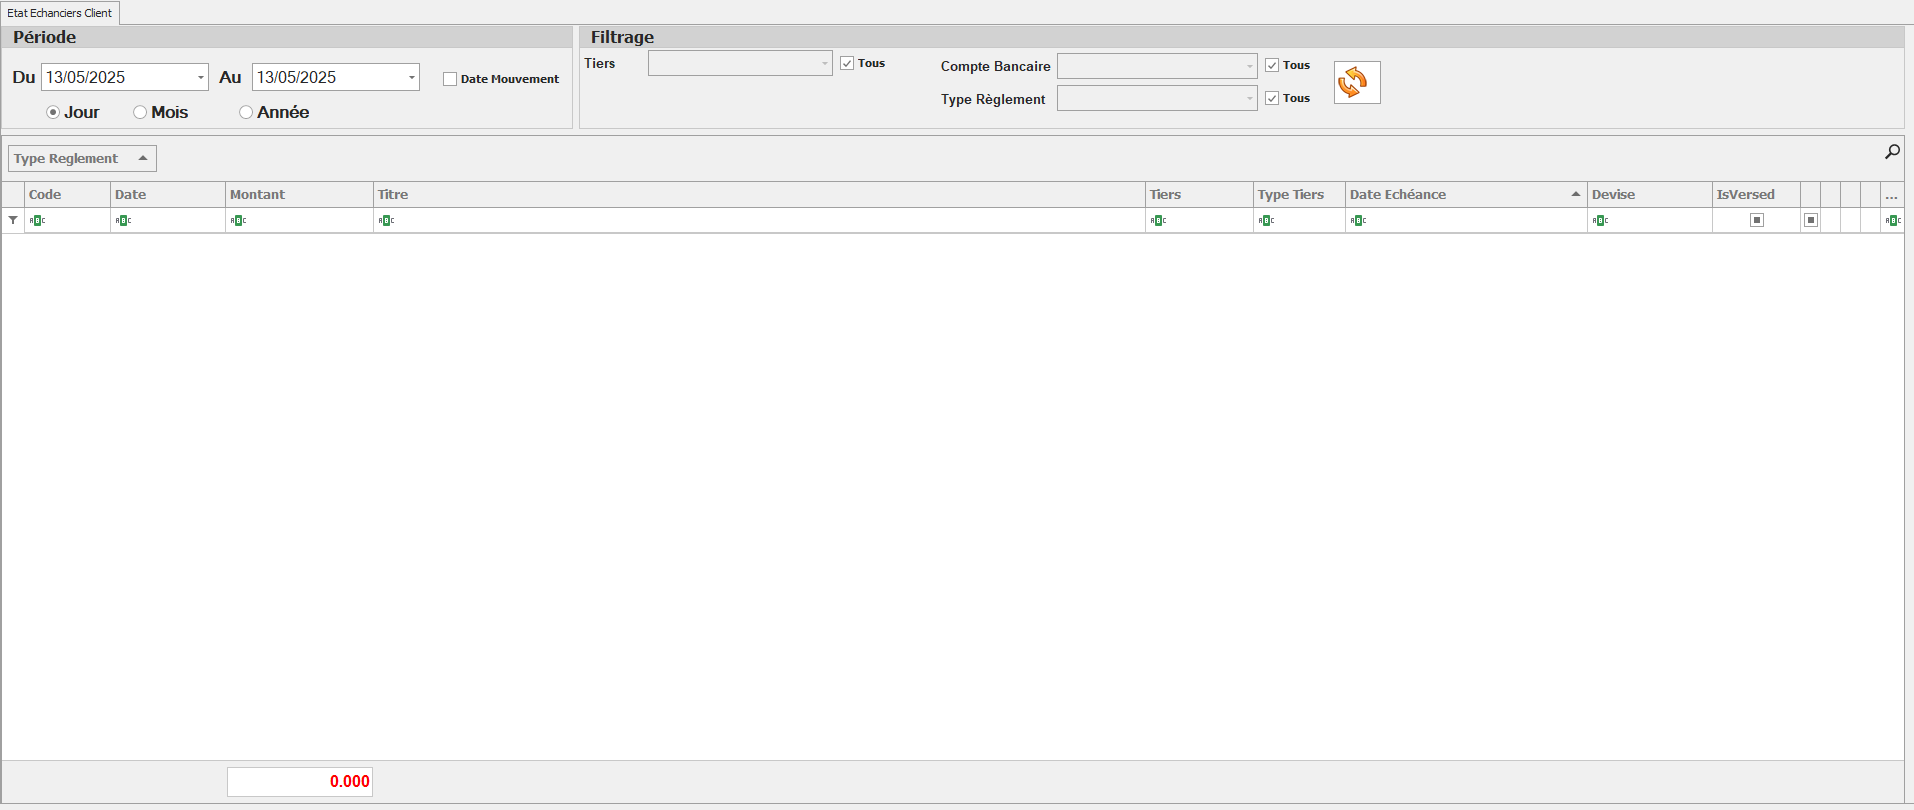Switch to Etat Echanciers Client tab
Screen dimensions: 1914x810
point(60,13)
